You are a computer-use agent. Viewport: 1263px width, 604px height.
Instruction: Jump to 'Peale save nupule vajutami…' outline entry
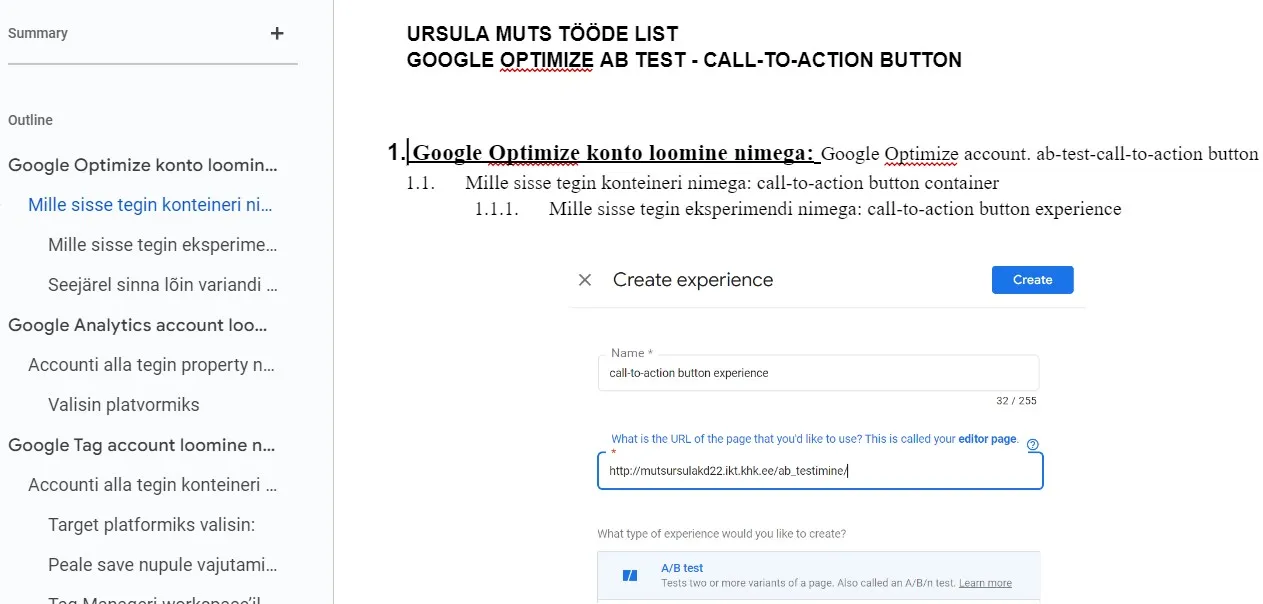pyautogui.click(x=163, y=565)
